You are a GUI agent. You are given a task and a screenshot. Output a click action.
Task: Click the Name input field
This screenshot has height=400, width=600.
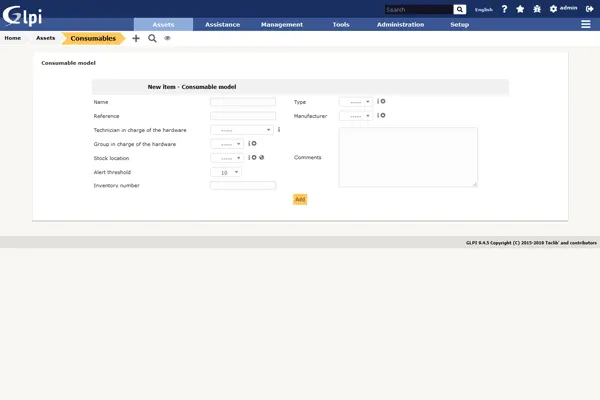coord(242,102)
